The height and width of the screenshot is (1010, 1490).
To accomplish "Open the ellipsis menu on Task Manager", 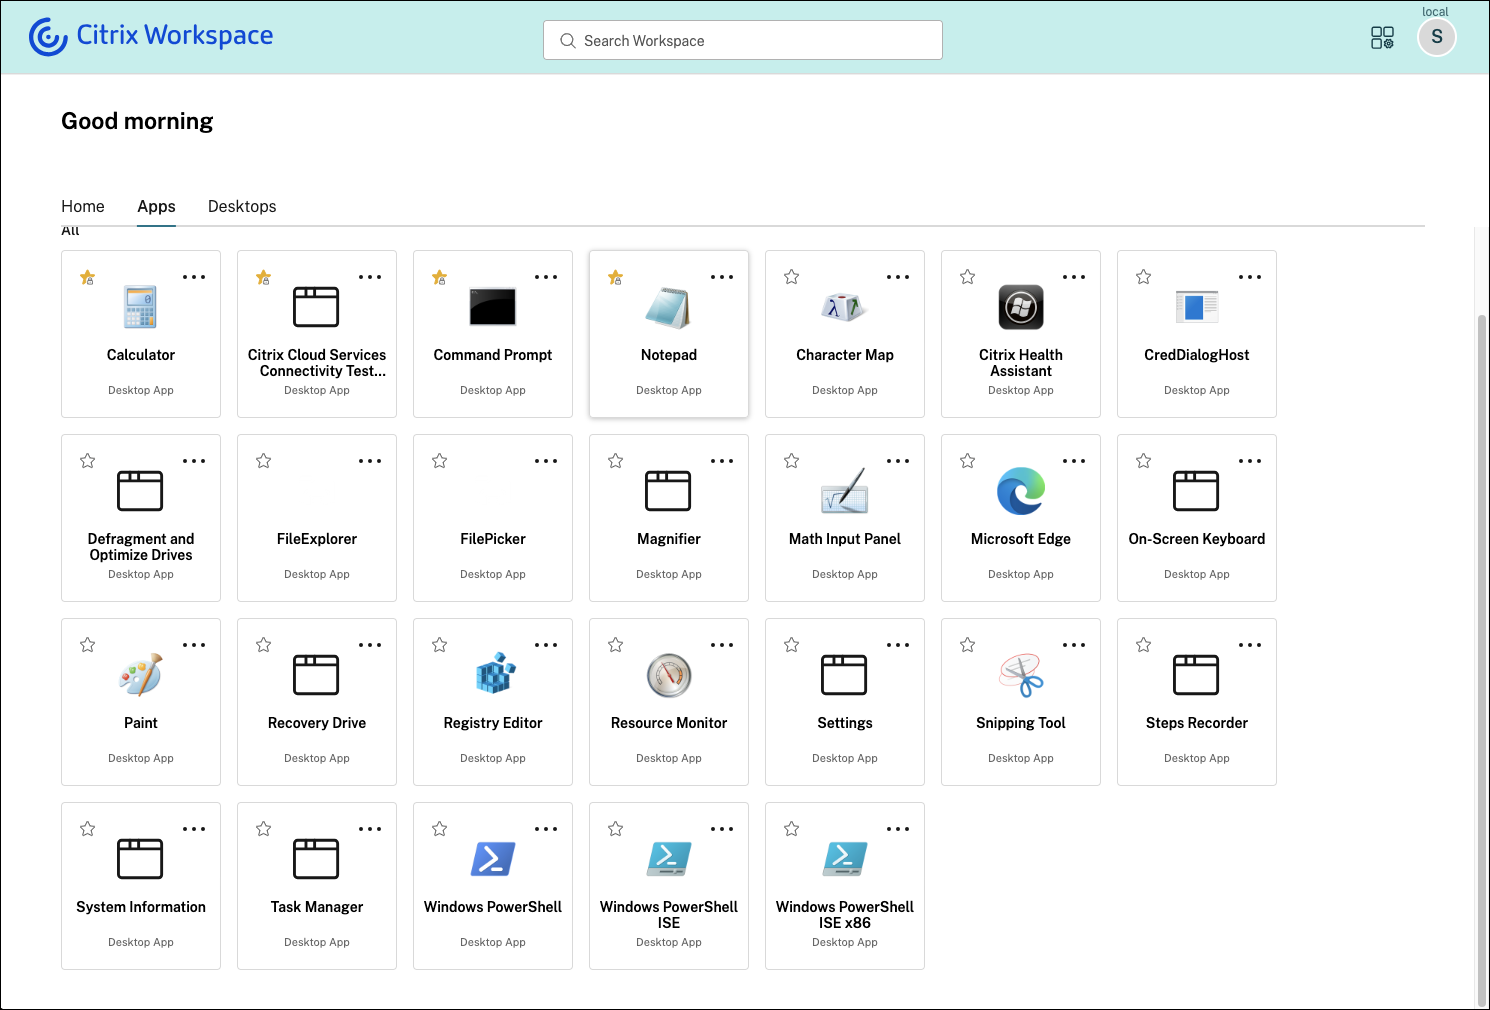I will 370,829.
